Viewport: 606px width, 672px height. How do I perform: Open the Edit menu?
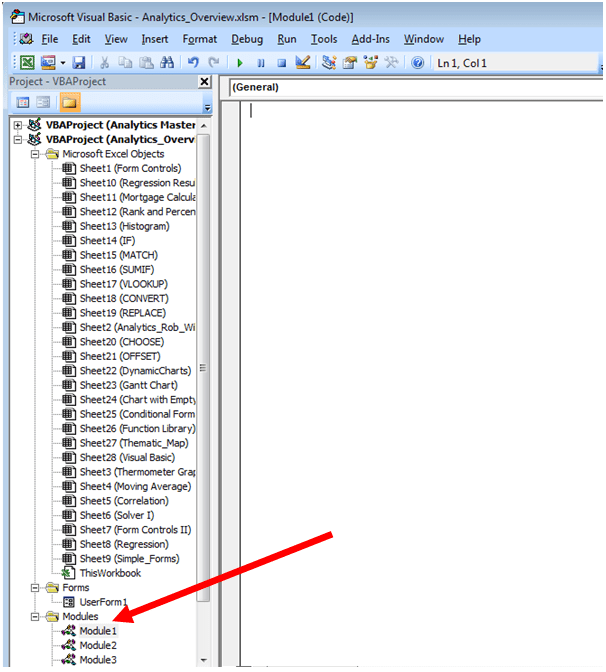point(81,39)
